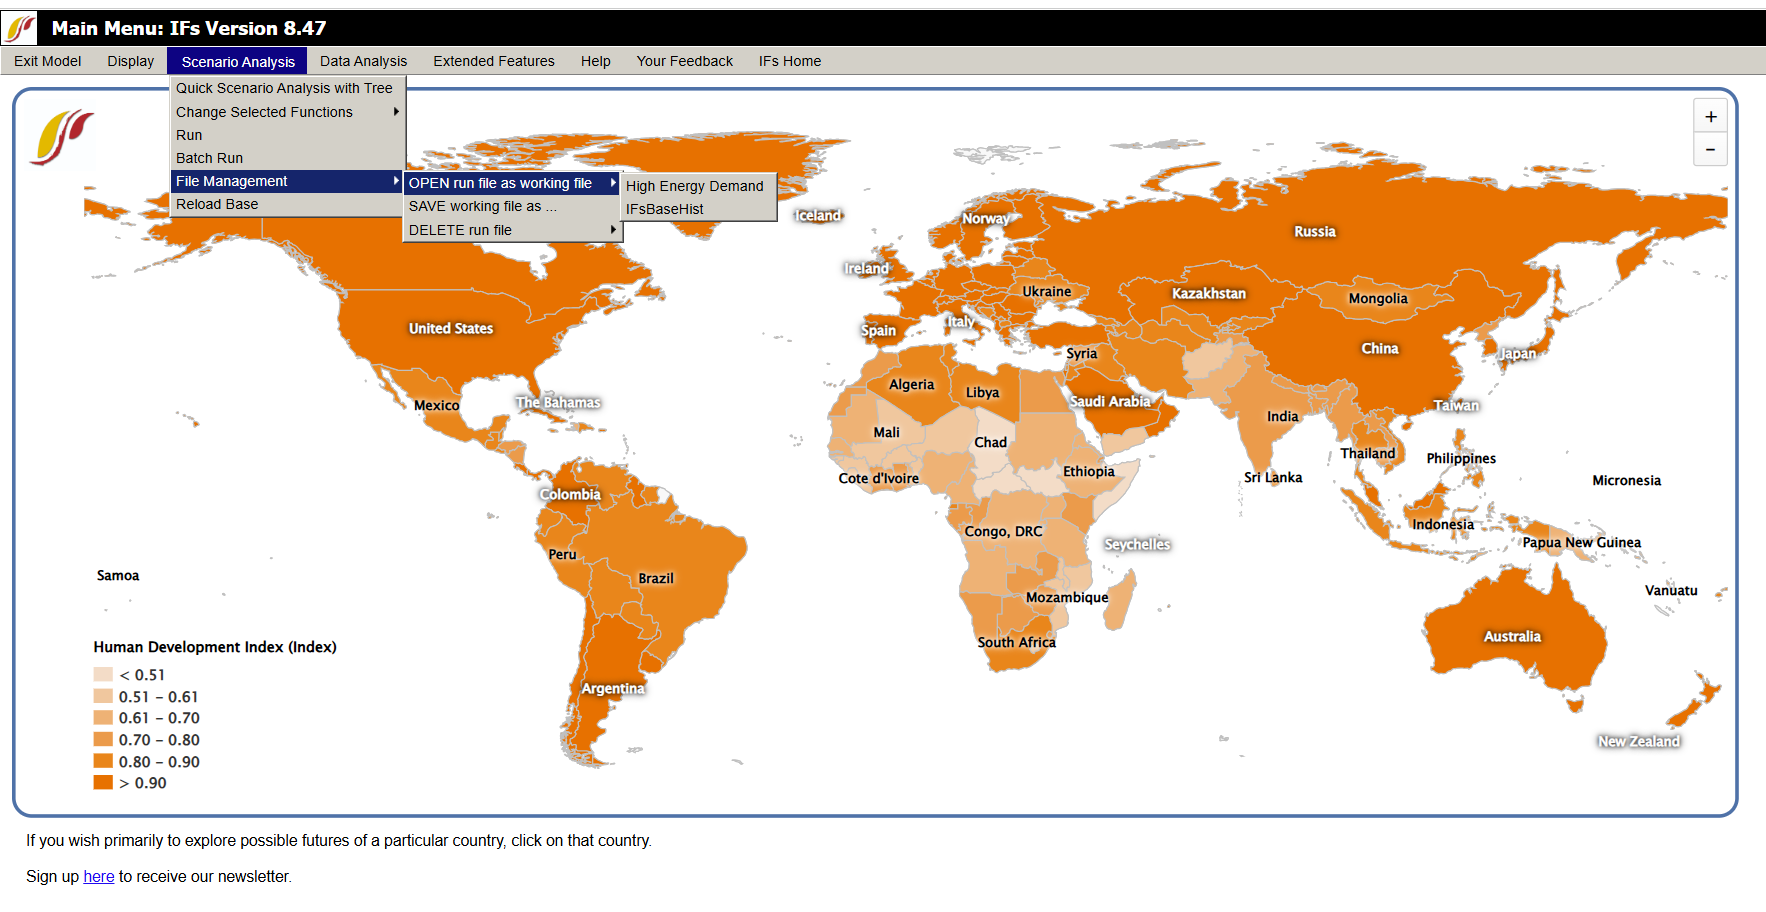Viewport: 1766px width, 912px height.
Task: Click the flame logo on the map
Action: (x=62, y=137)
